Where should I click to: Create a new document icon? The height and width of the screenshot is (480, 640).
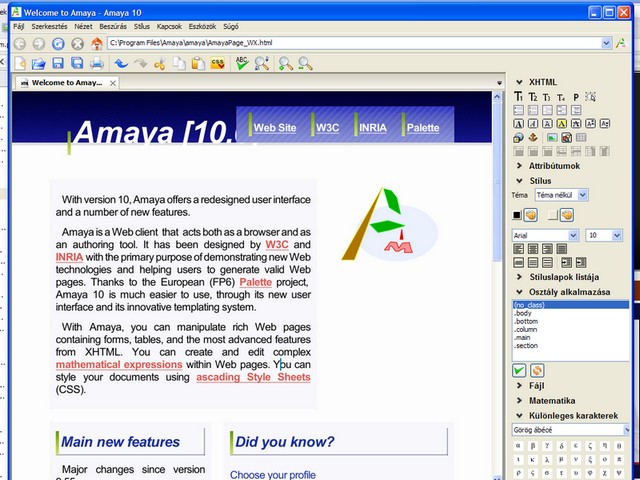click(x=20, y=63)
